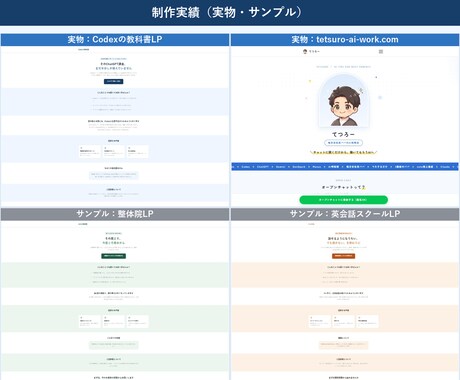The width and height of the screenshot is (460, 380).
Task: Click the first feature card on 整体院LP
Action: point(90,322)
